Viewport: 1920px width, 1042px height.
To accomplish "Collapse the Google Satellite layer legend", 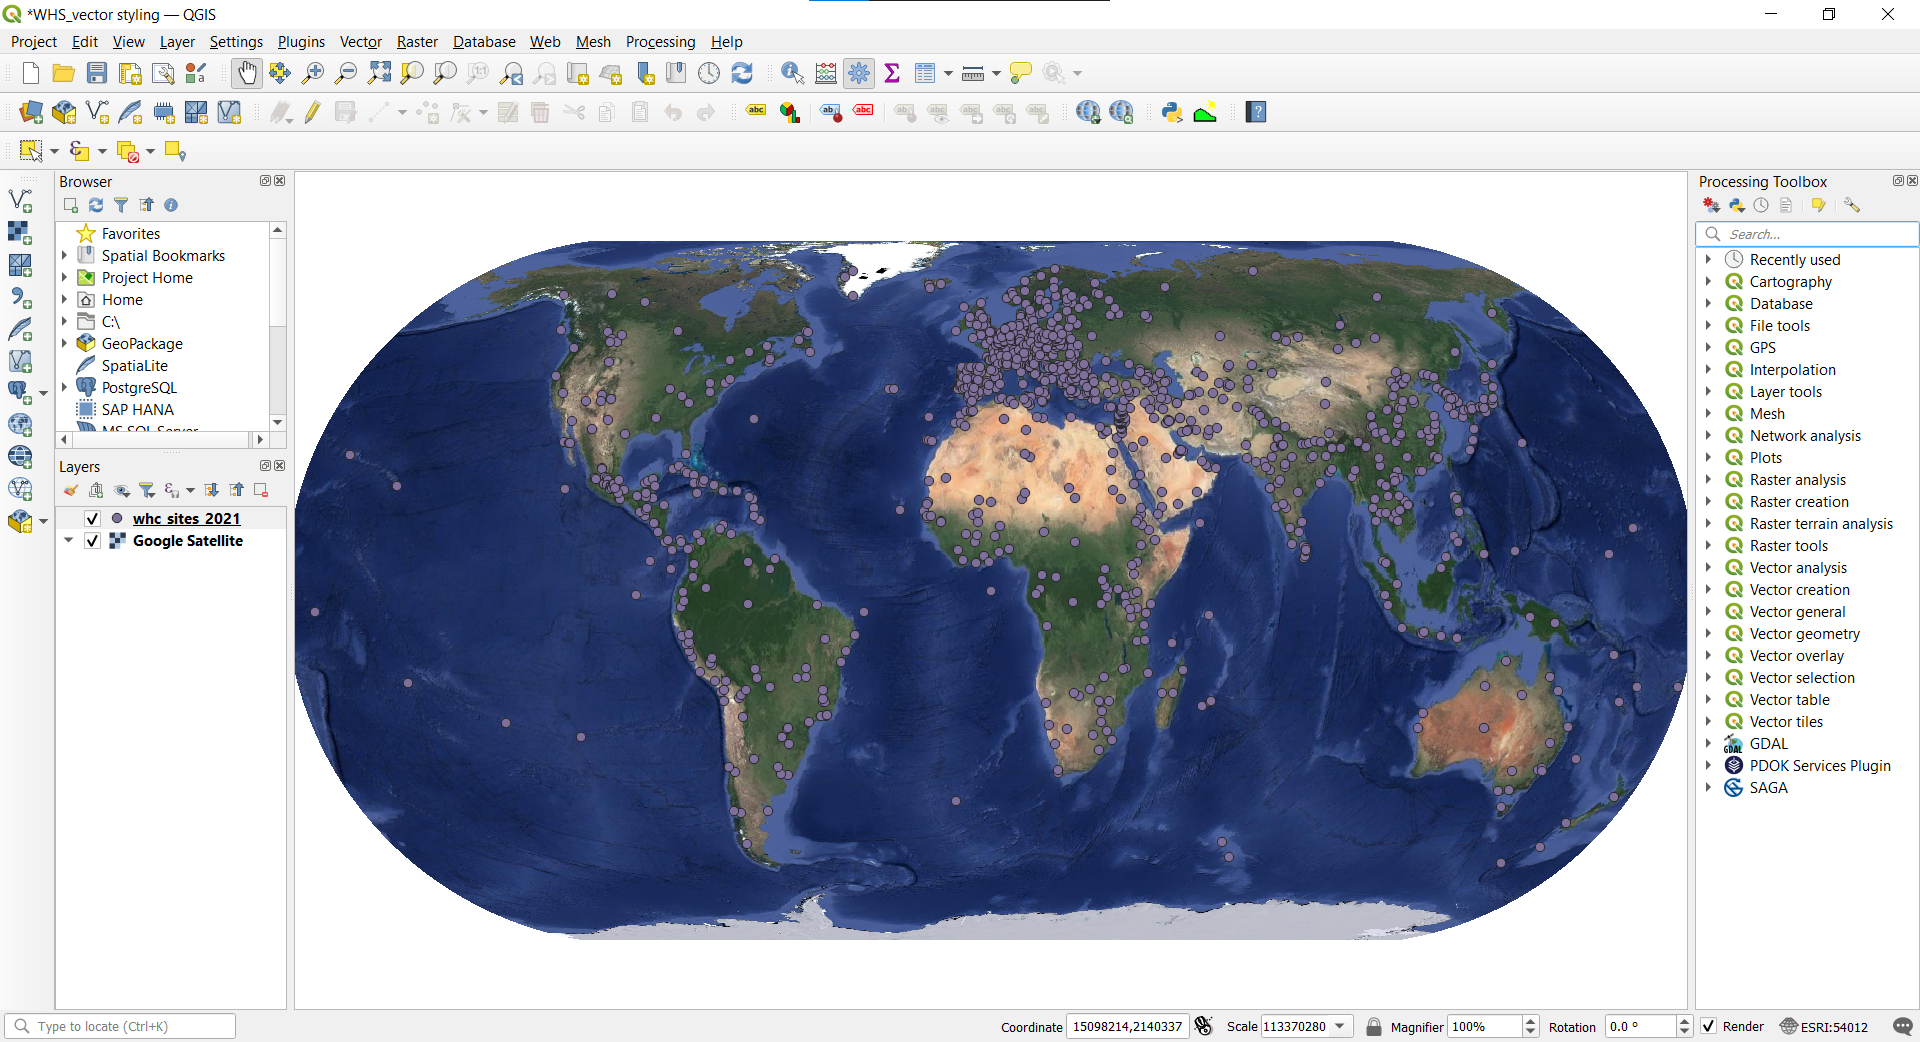I will (x=69, y=541).
